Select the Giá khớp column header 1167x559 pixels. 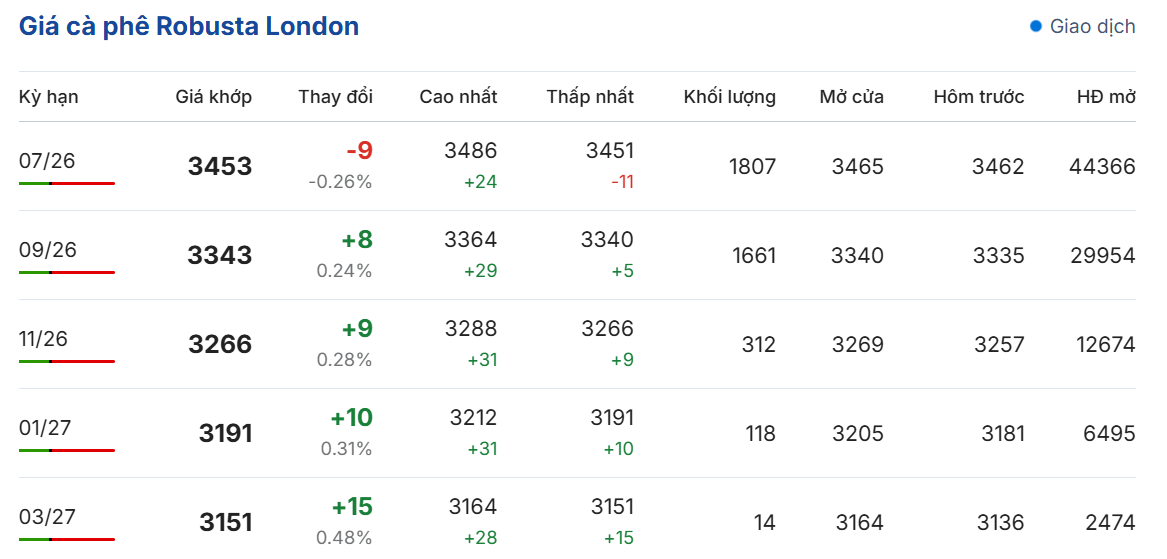214,97
